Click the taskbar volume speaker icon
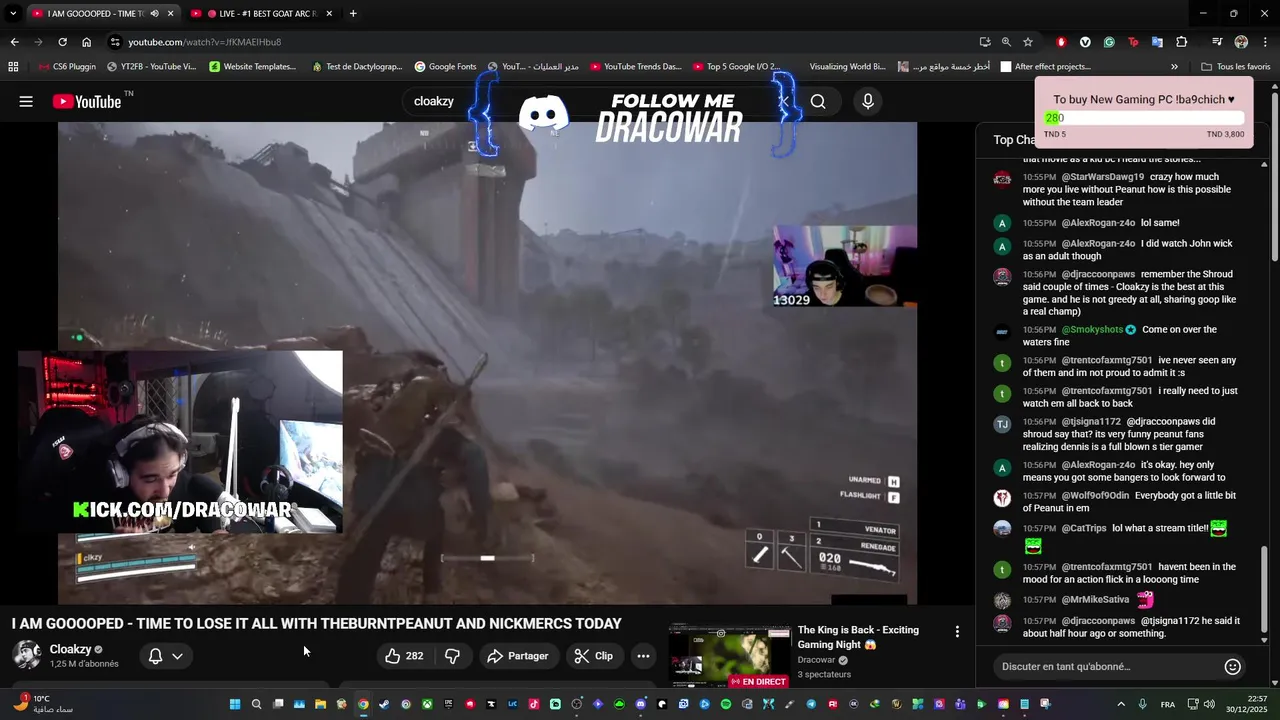This screenshot has height=720, width=1280. tap(1209, 704)
